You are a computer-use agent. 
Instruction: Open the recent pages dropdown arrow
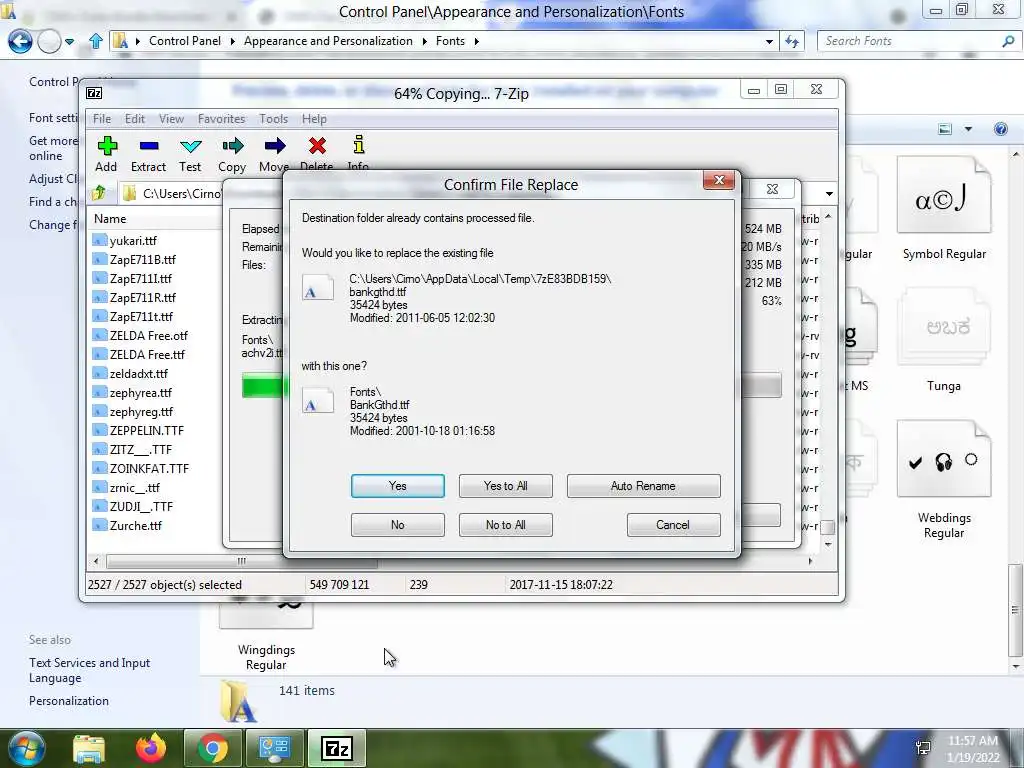(69, 41)
